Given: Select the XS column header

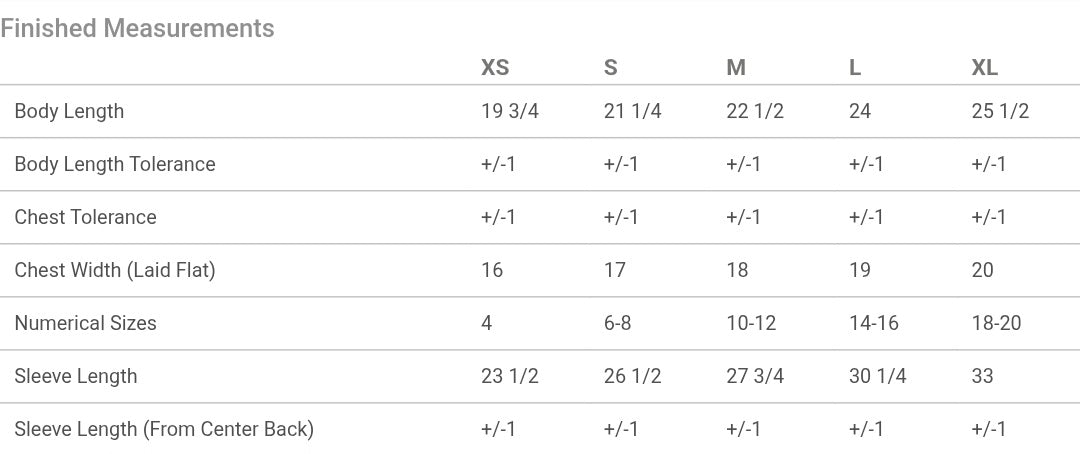Looking at the screenshot, I should pyautogui.click(x=495, y=68).
